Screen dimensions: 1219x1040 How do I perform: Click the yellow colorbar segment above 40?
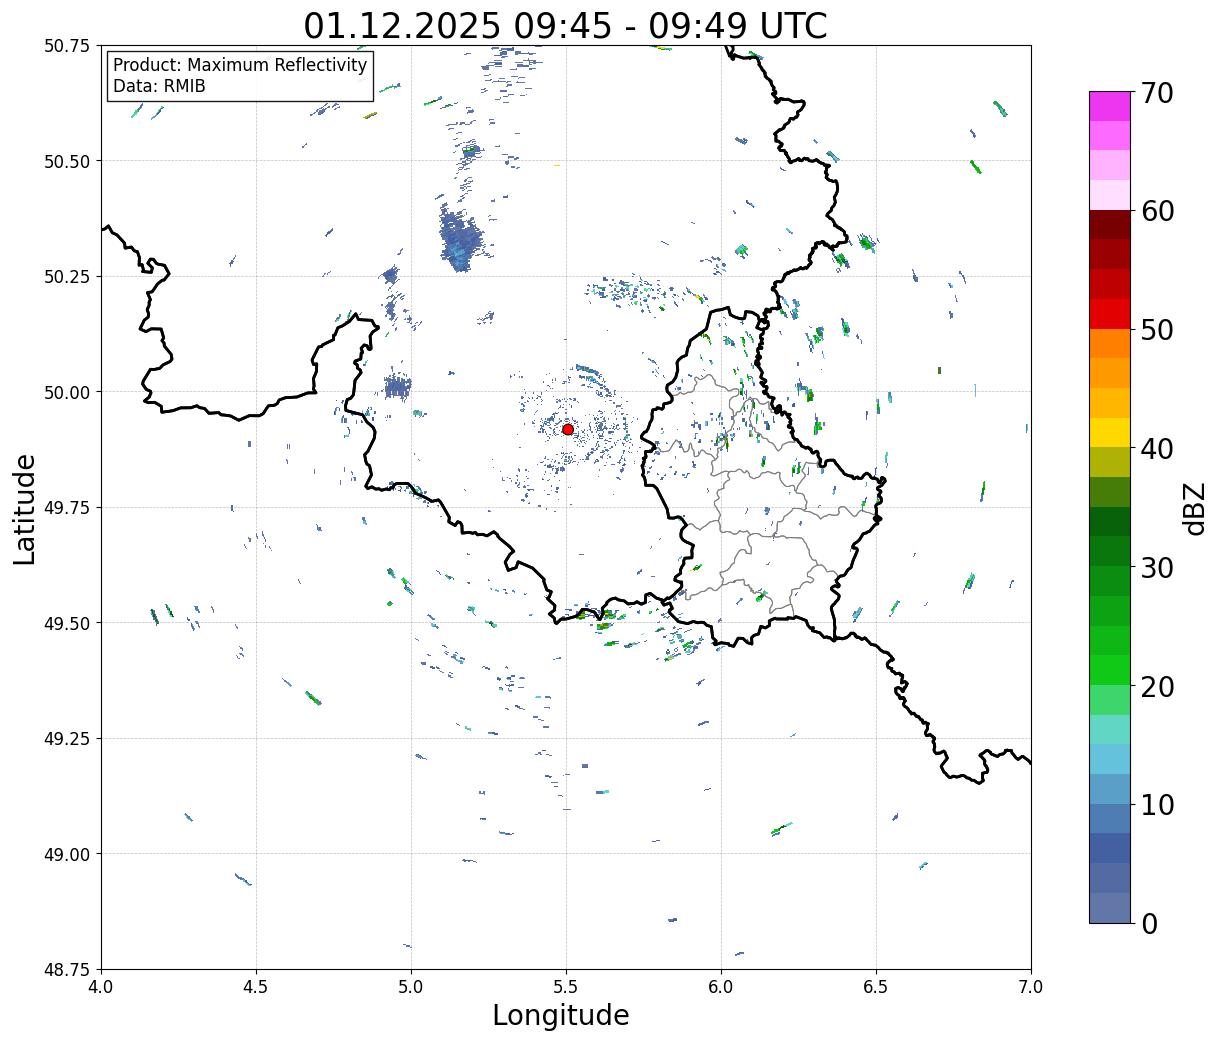(x=1110, y=432)
